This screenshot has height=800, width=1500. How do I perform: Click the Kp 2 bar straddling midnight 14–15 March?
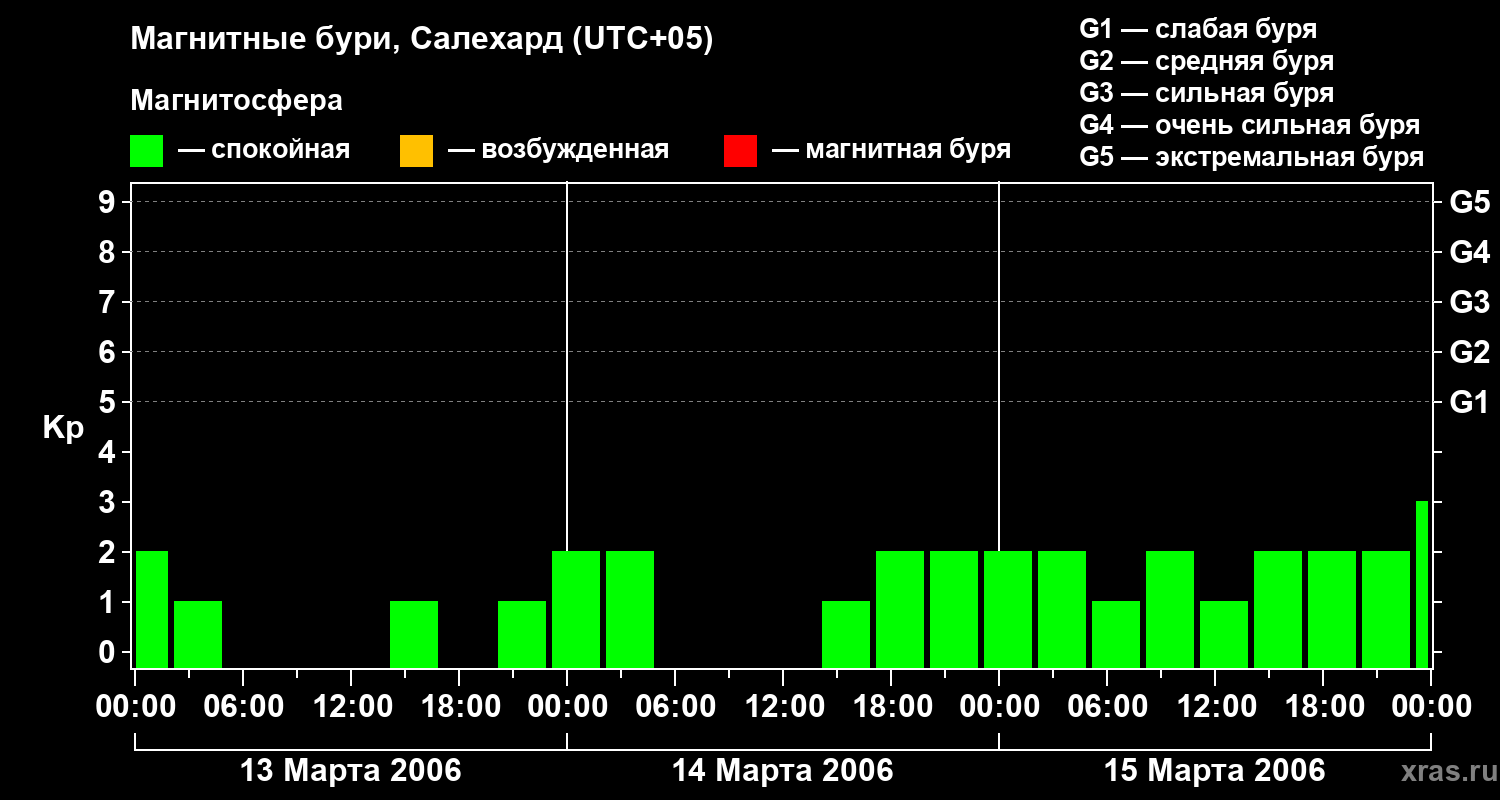click(1008, 609)
